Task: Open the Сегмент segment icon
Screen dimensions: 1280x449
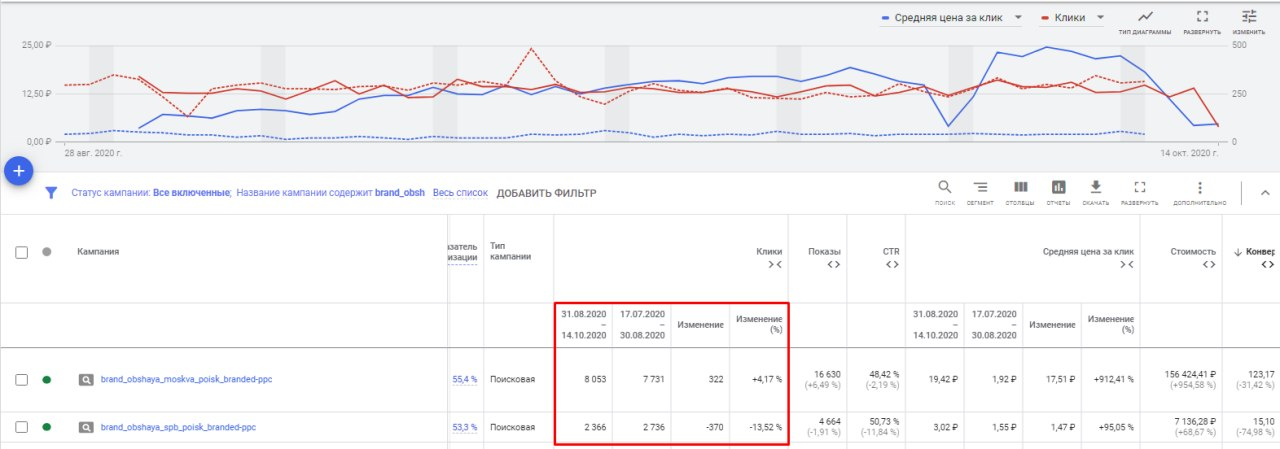Action: tap(981, 187)
